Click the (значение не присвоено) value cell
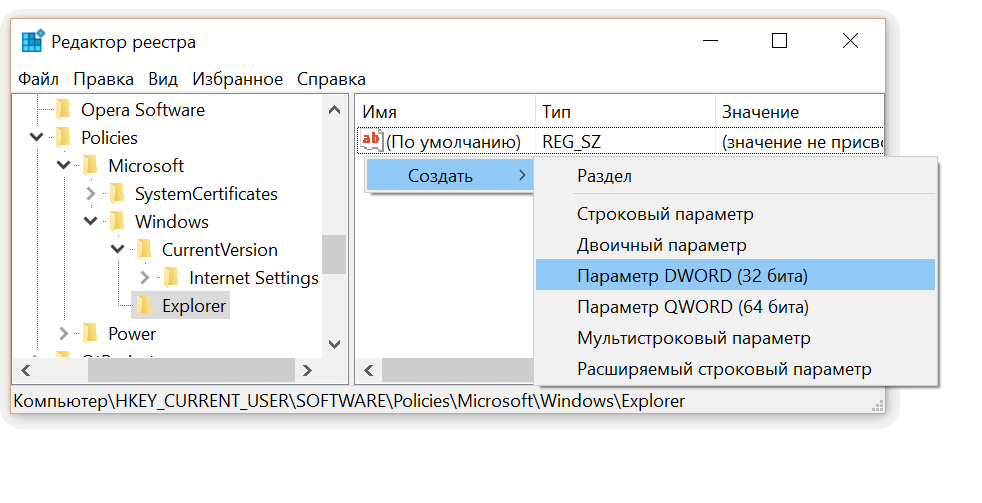982x503 pixels. coord(802,142)
